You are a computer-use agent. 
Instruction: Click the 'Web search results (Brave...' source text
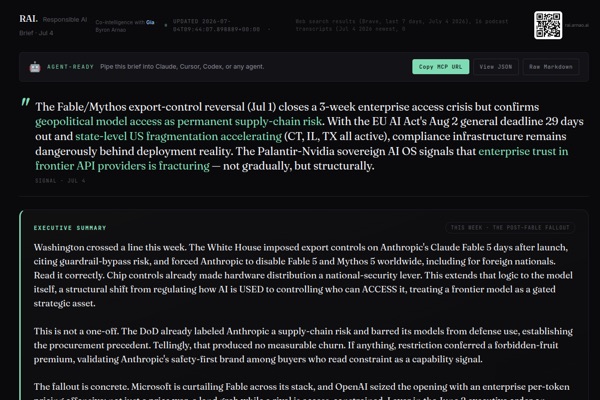pyautogui.click(x=402, y=25)
